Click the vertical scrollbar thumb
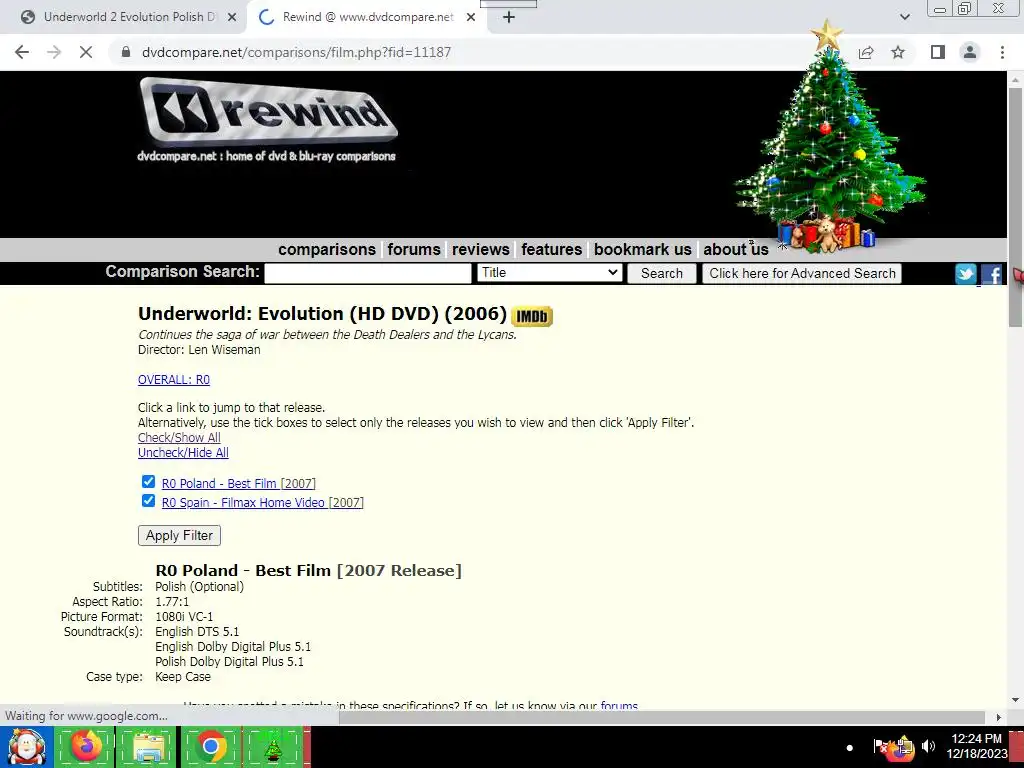 click(1016, 206)
